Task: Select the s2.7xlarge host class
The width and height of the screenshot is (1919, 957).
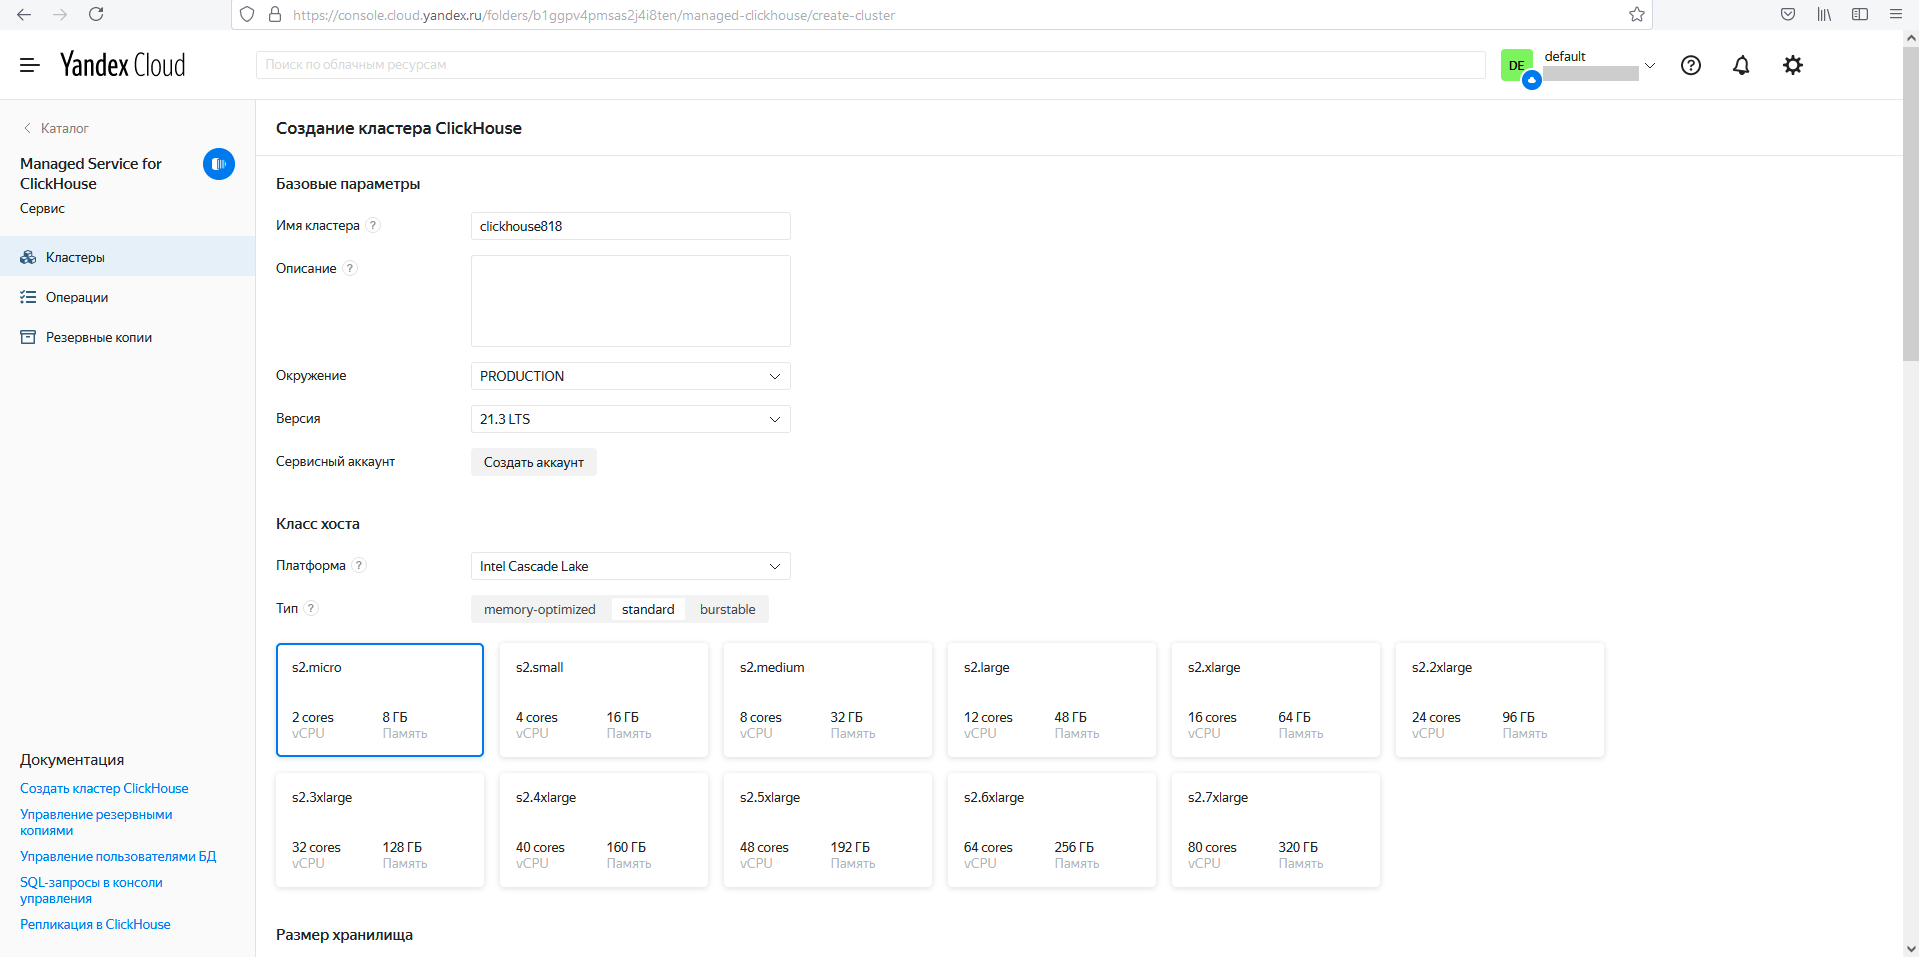Action: [x=1276, y=830]
